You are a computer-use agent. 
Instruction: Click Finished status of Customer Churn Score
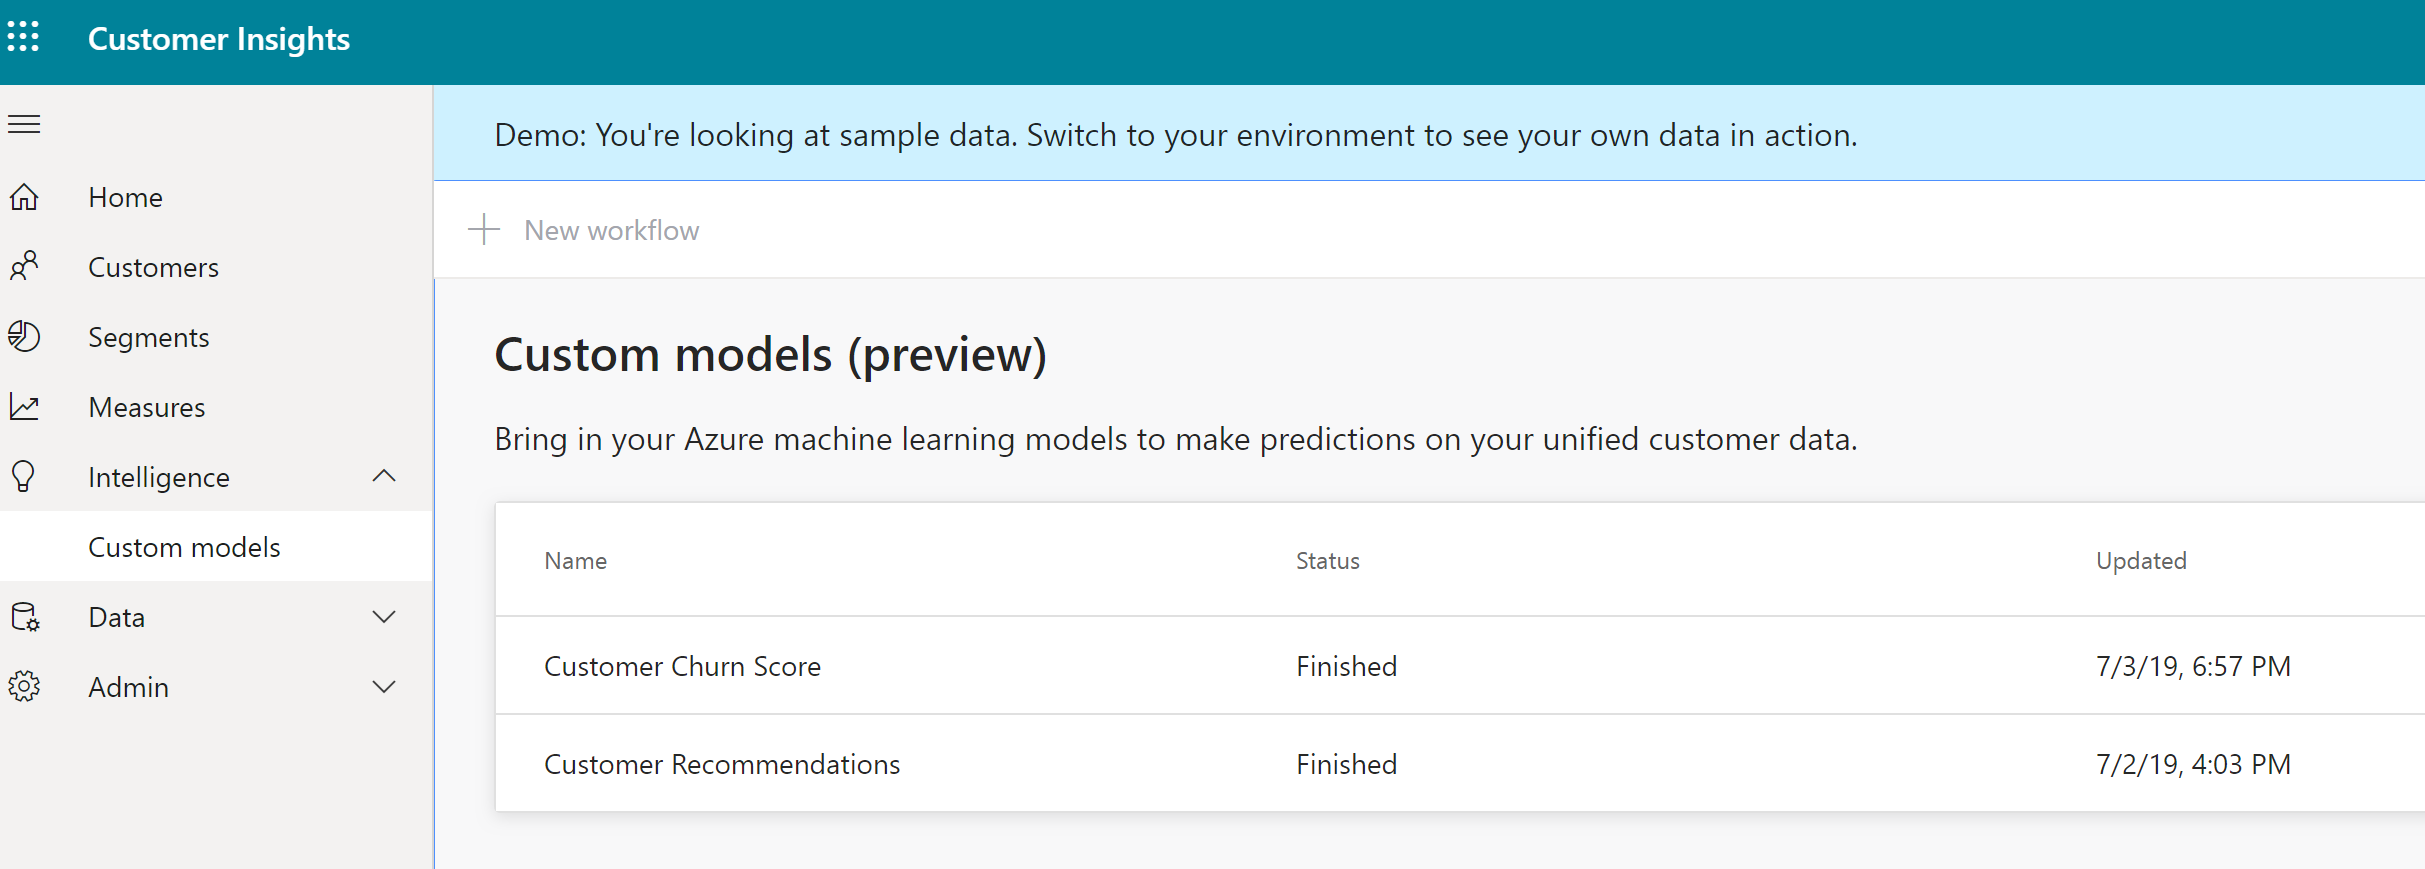pyautogui.click(x=1347, y=666)
